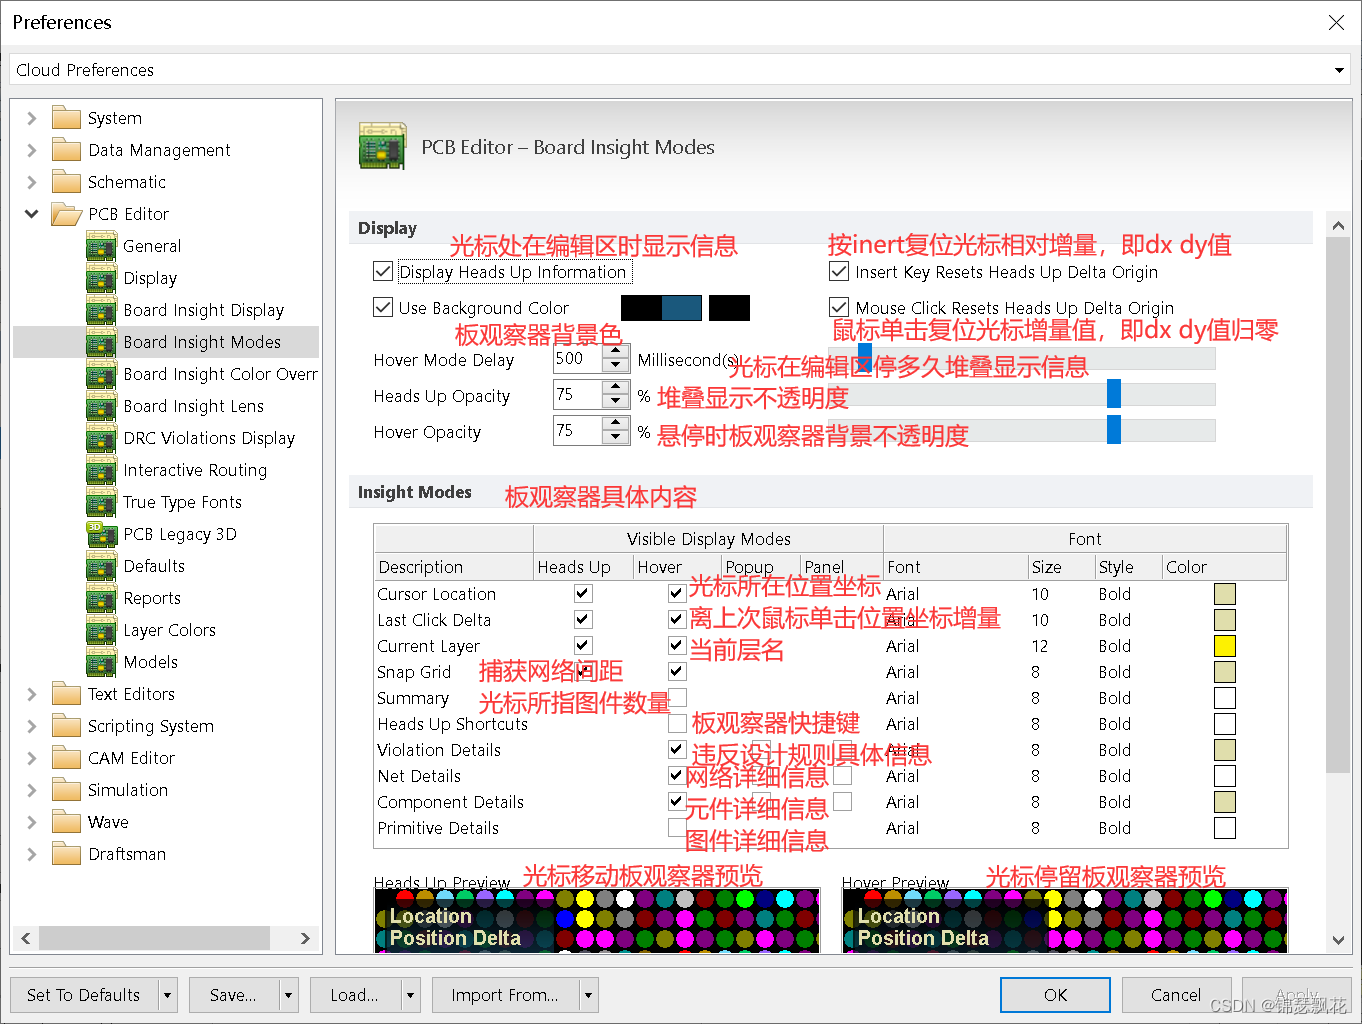
Task: Click the CAM Editor folder icon
Action: coord(66,758)
